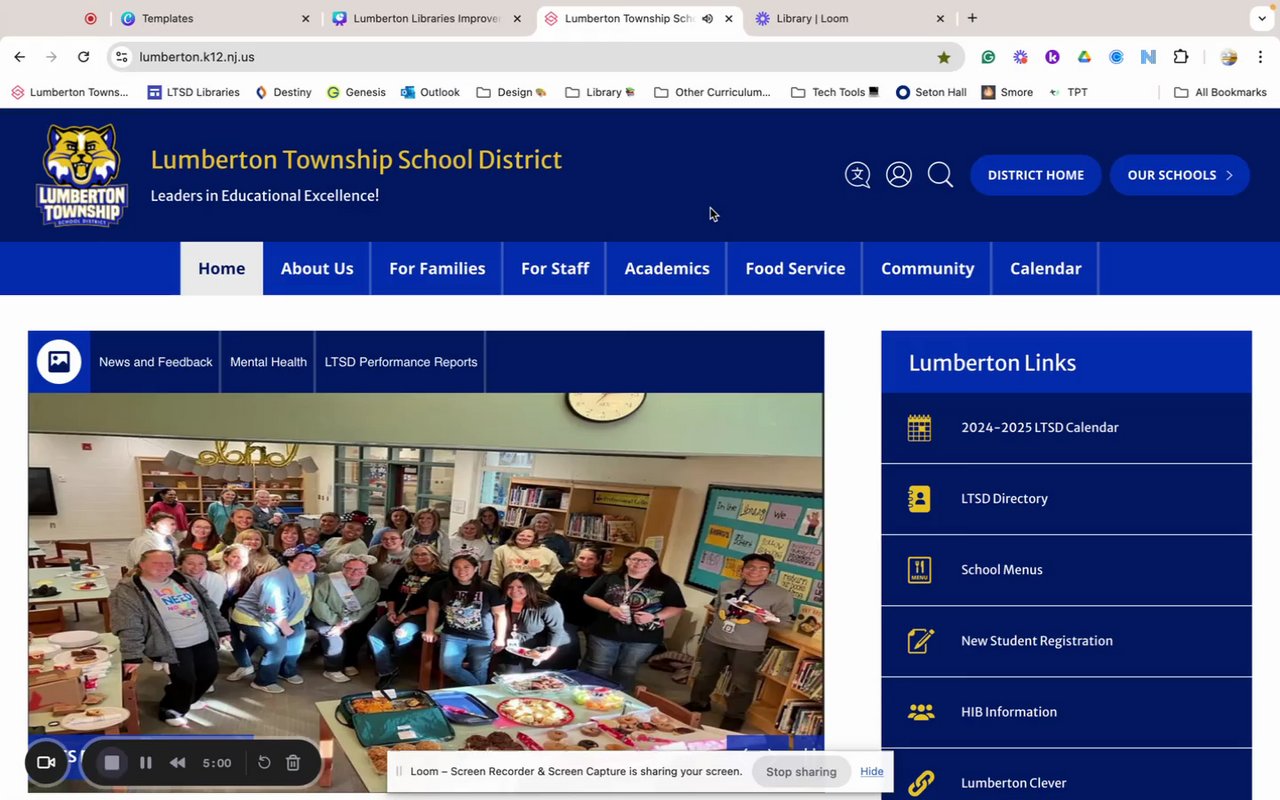Open the Google Drive extension icon
This screenshot has width=1280, height=800.
[x=1084, y=57]
